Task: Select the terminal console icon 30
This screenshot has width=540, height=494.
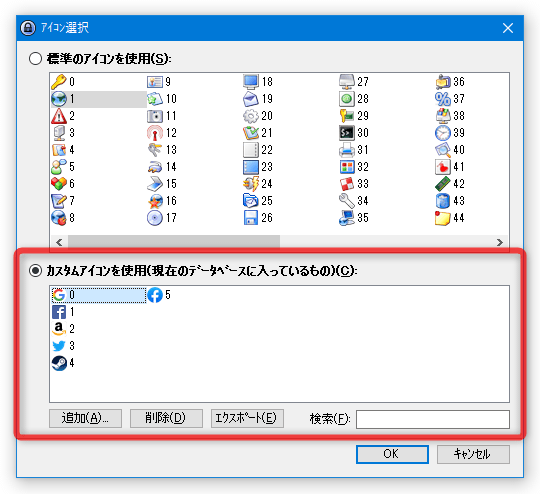Action: [x=346, y=133]
